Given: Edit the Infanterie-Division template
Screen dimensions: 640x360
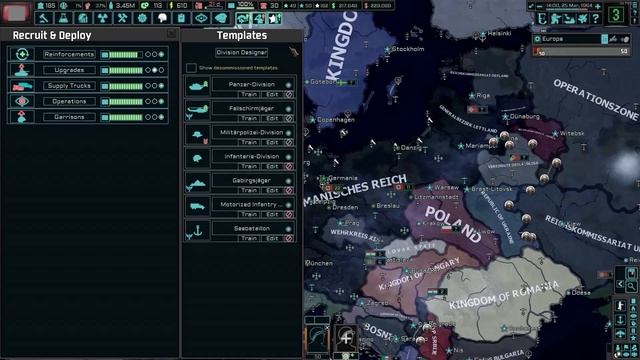Looking at the screenshot, I should (x=272, y=167).
